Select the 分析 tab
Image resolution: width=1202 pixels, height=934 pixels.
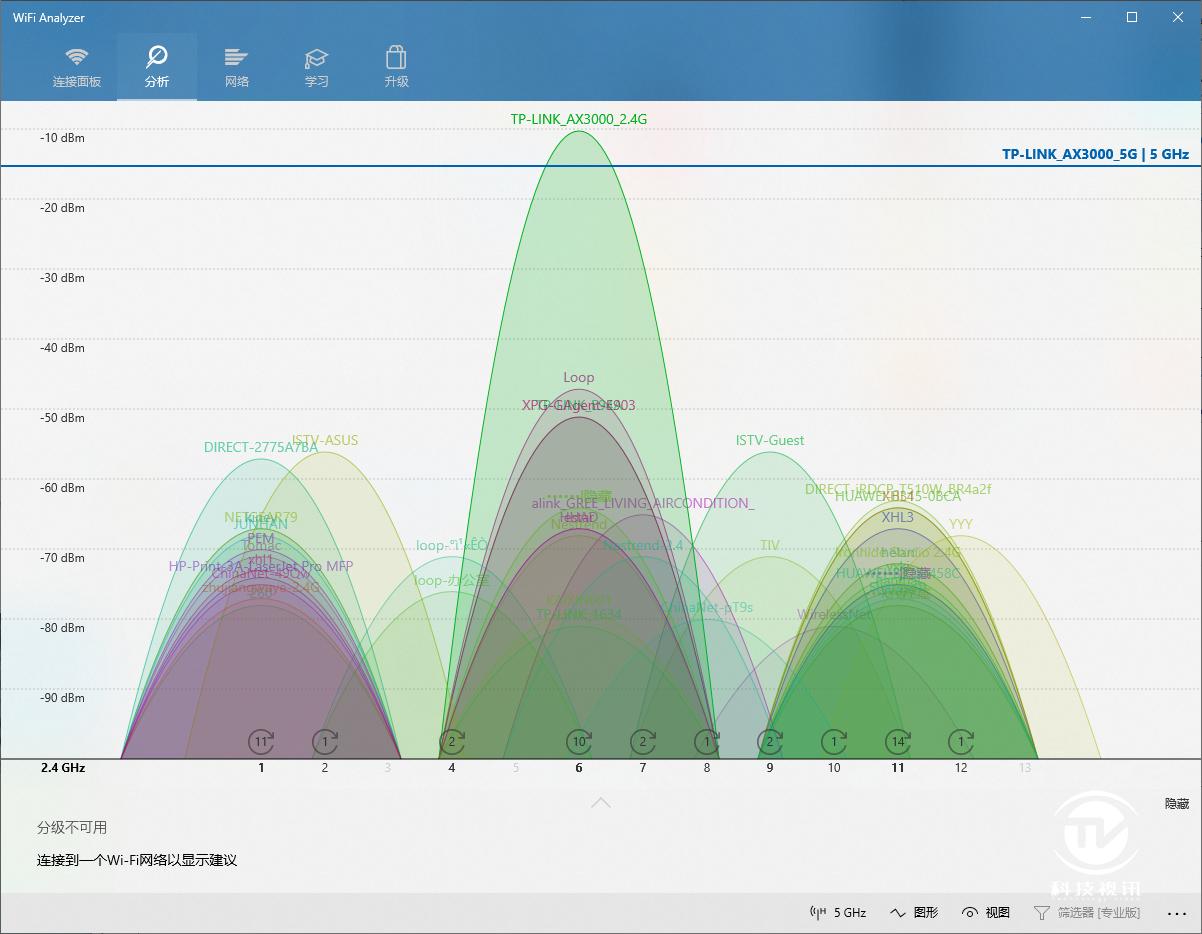click(x=157, y=57)
